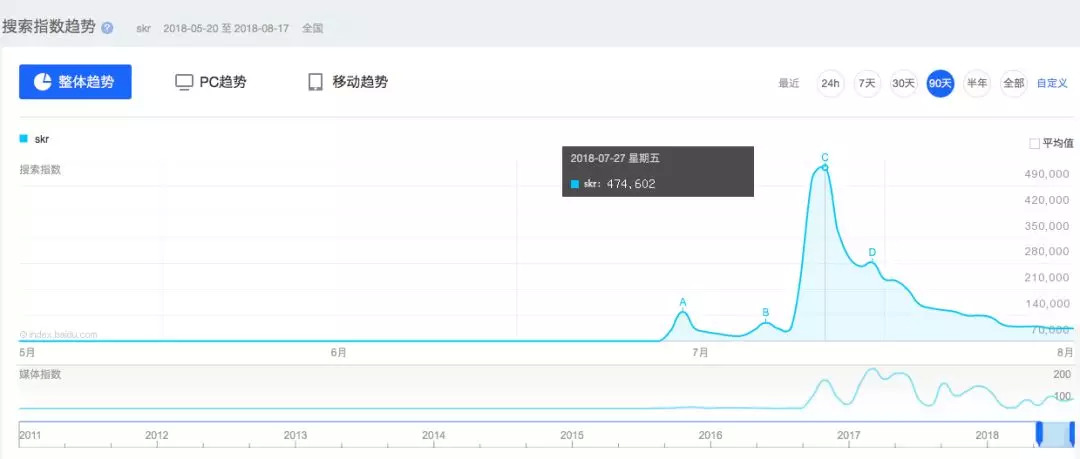This screenshot has height=459, width=1080.
Task: Click the help icon beside 搜索指数趋势
Action: tap(107, 28)
